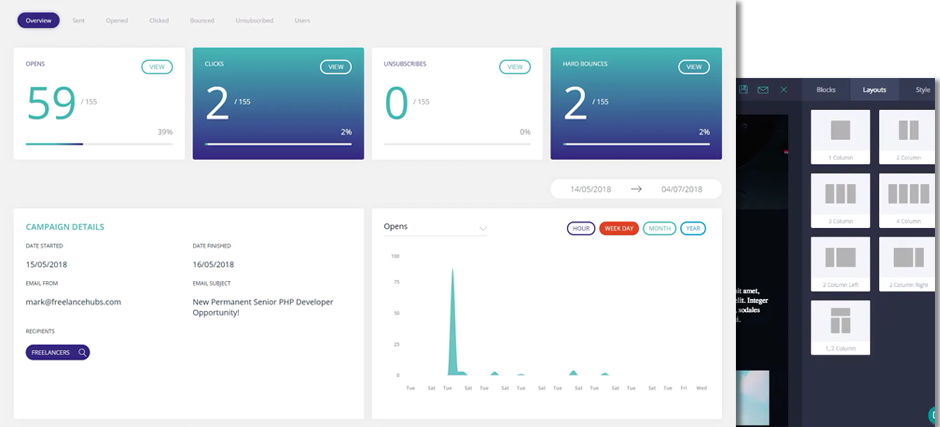This screenshot has height=427, width=940.
Task: Open the Layouts tab in editor panel
Action: (x=874, y=90)
